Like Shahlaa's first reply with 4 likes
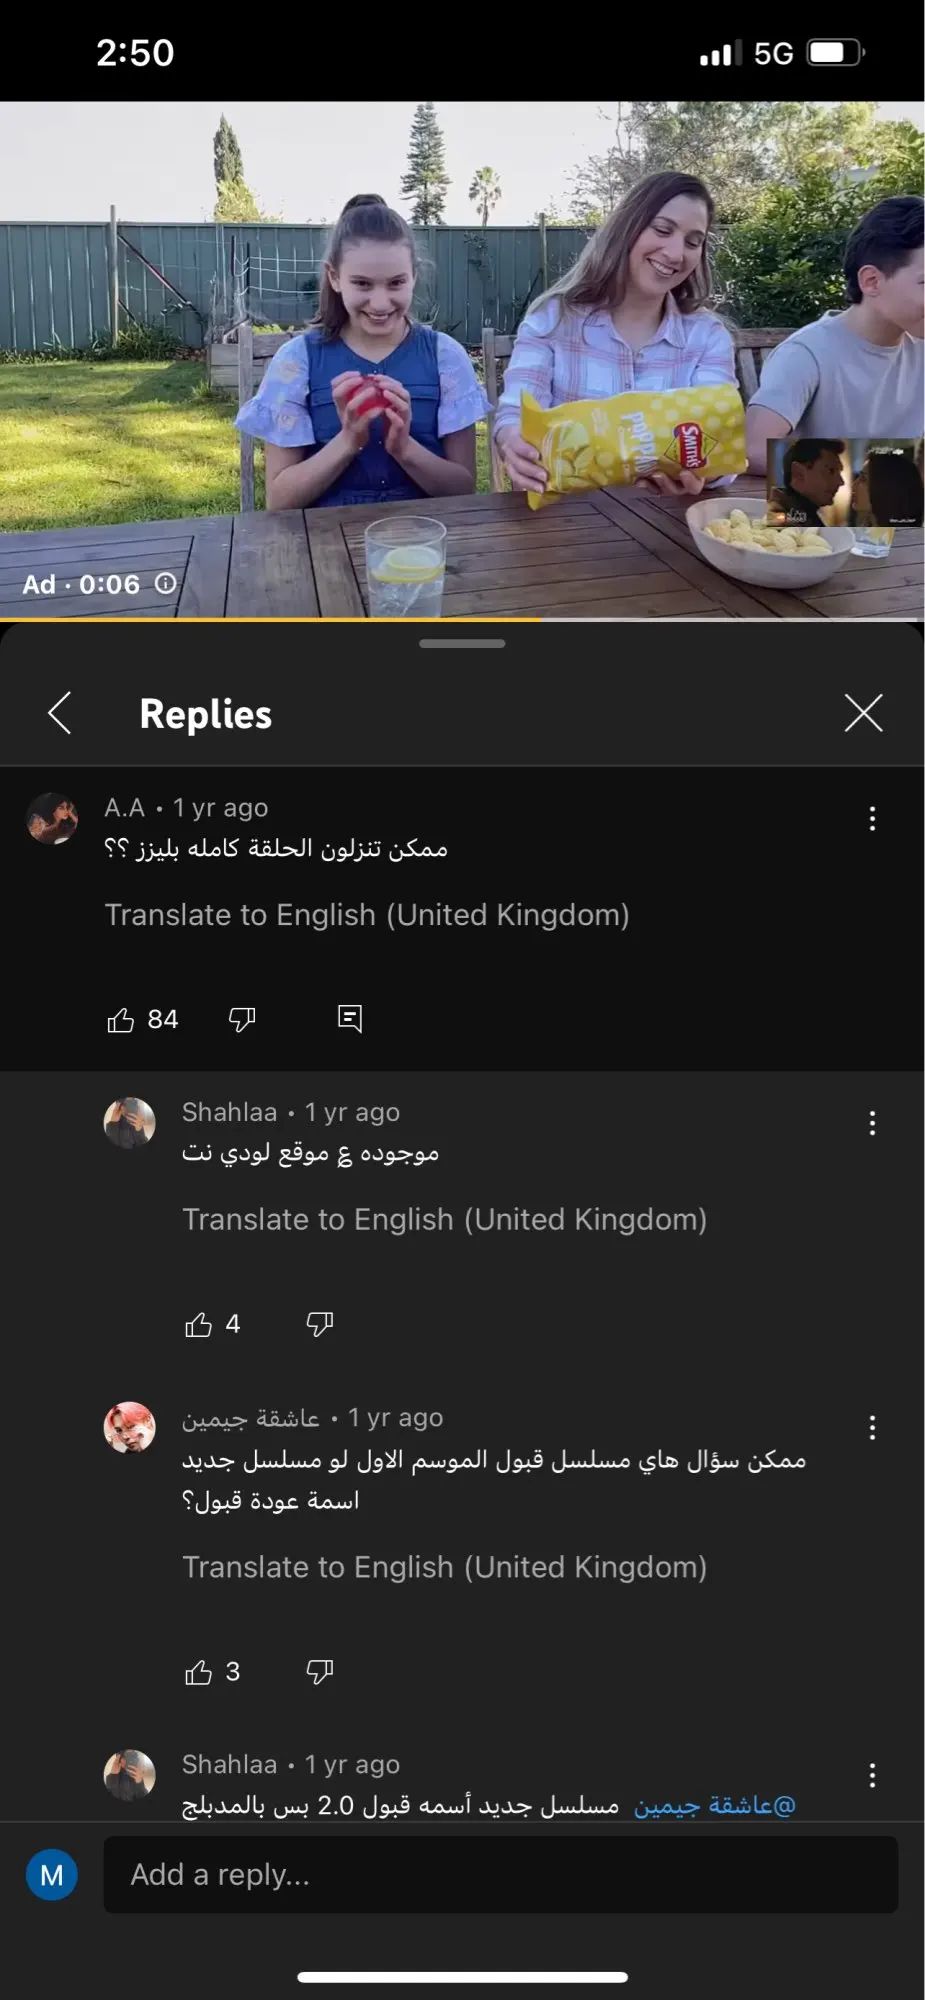 pos(198,1325)
